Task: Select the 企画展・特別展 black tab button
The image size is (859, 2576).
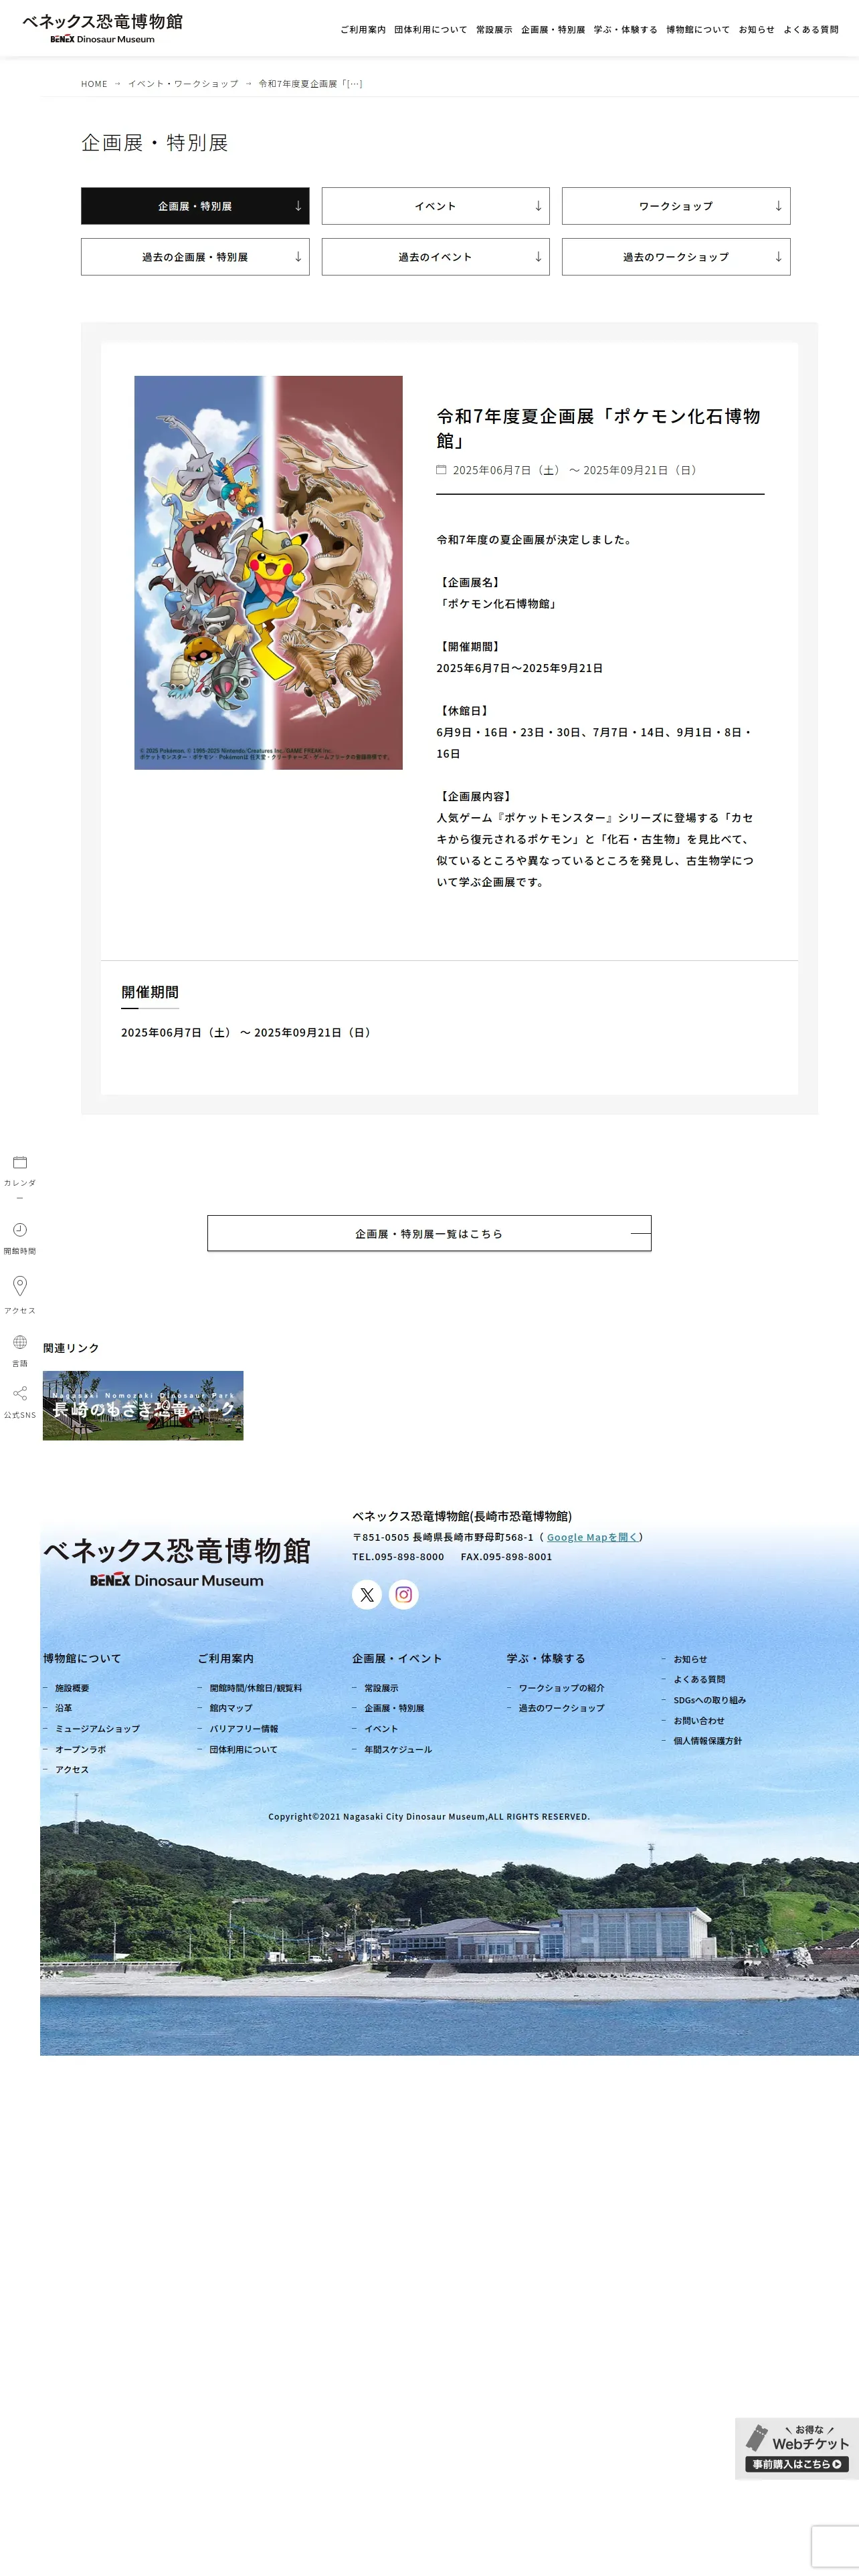Action: coord(195,206)
